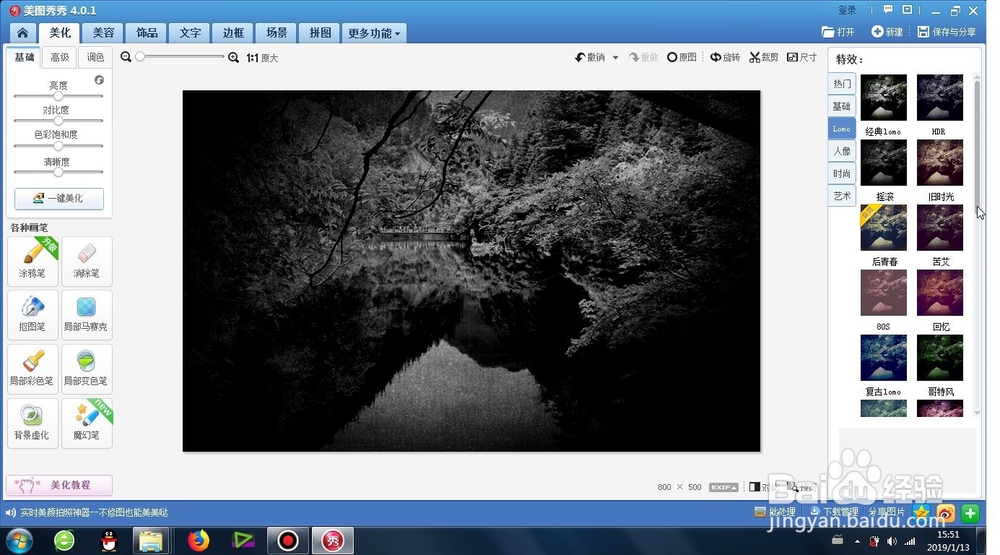Click the zoom level slider handle
This screenshot has height=555, width=1000.
pos(140,57)
